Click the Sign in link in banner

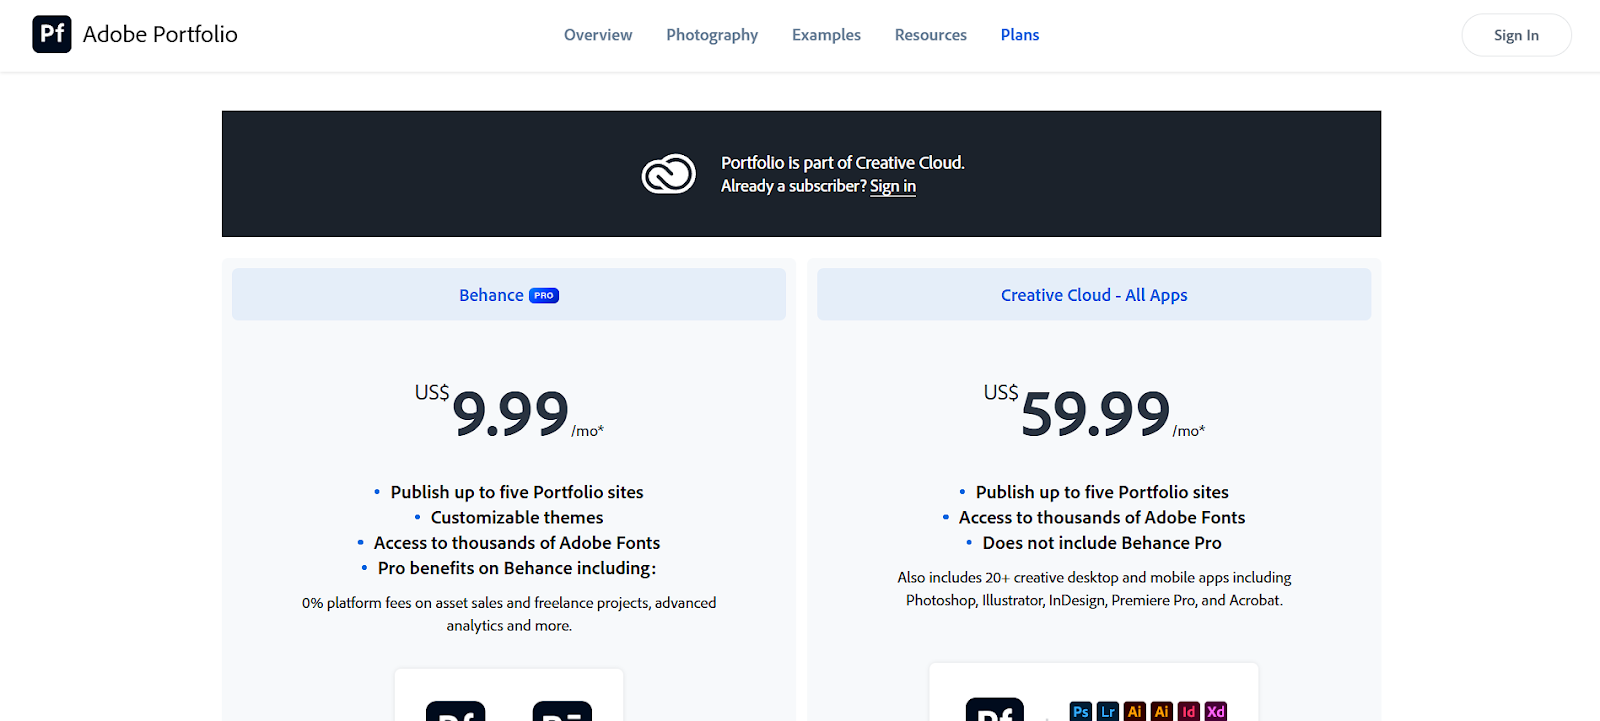click(x=893, y=186)
